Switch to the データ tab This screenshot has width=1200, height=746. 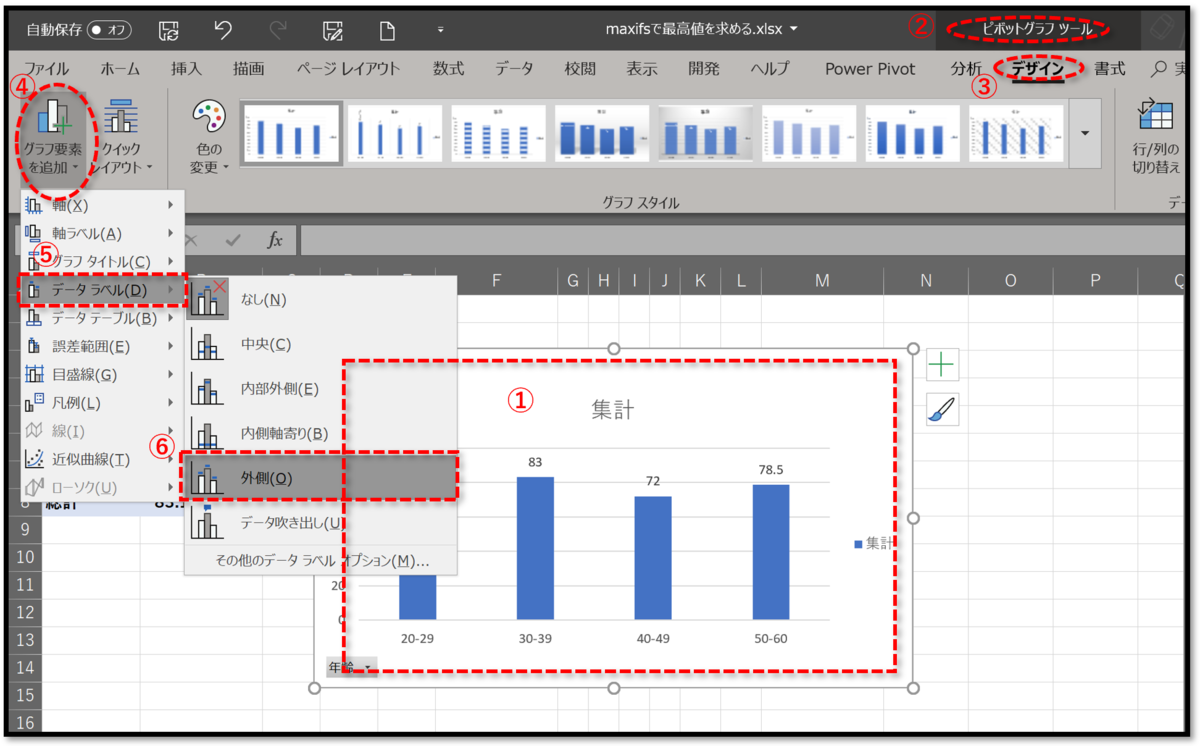514,69
